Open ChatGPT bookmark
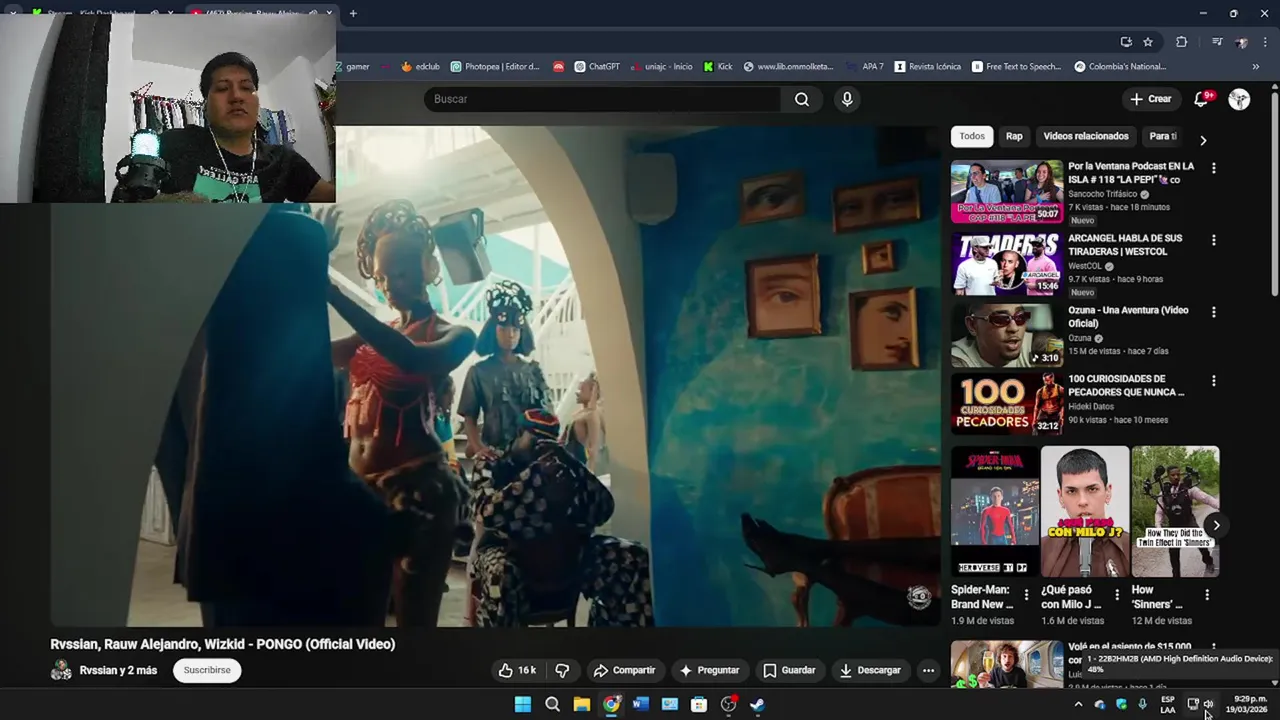1280x720 pixels. point(596,67)
